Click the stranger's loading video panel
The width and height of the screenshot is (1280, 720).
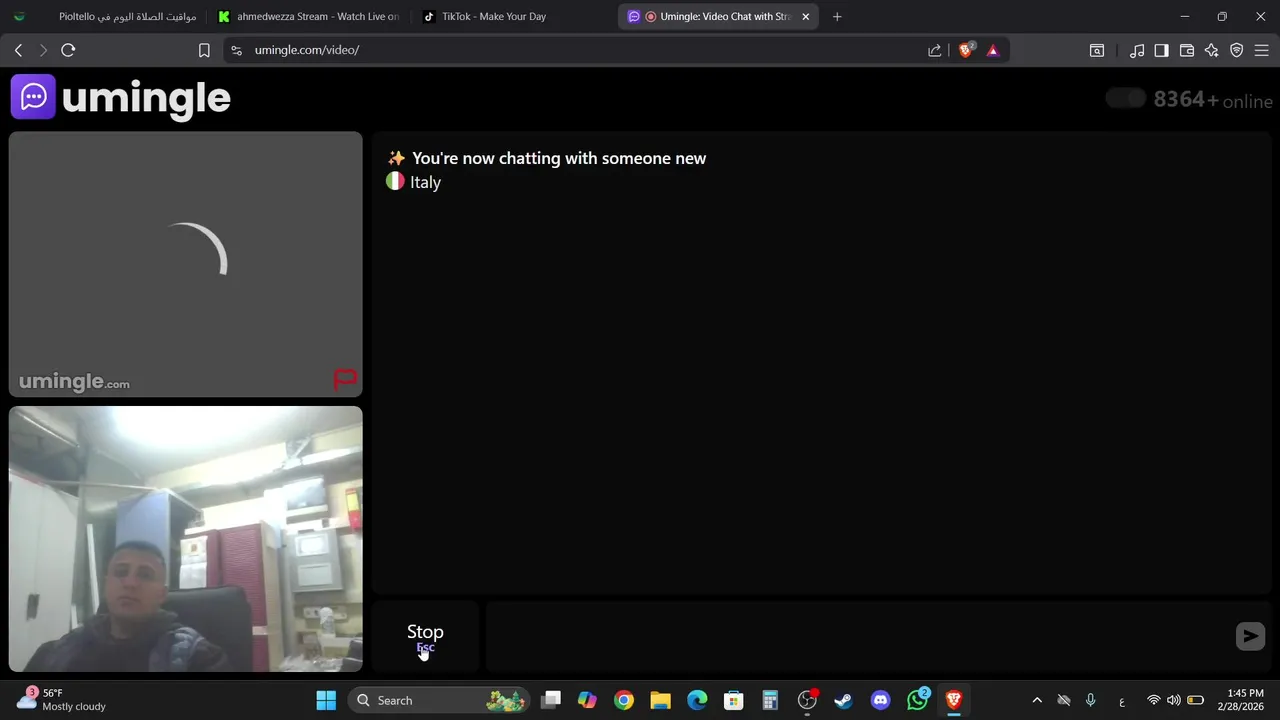pyautogui.click(x=186, y=264)
